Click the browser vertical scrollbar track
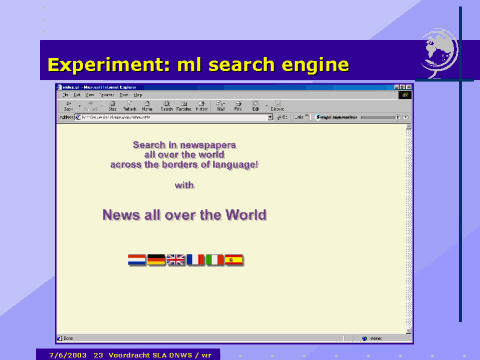The width and height of the screenshot is (480, 360). click(x=409, y=229)
